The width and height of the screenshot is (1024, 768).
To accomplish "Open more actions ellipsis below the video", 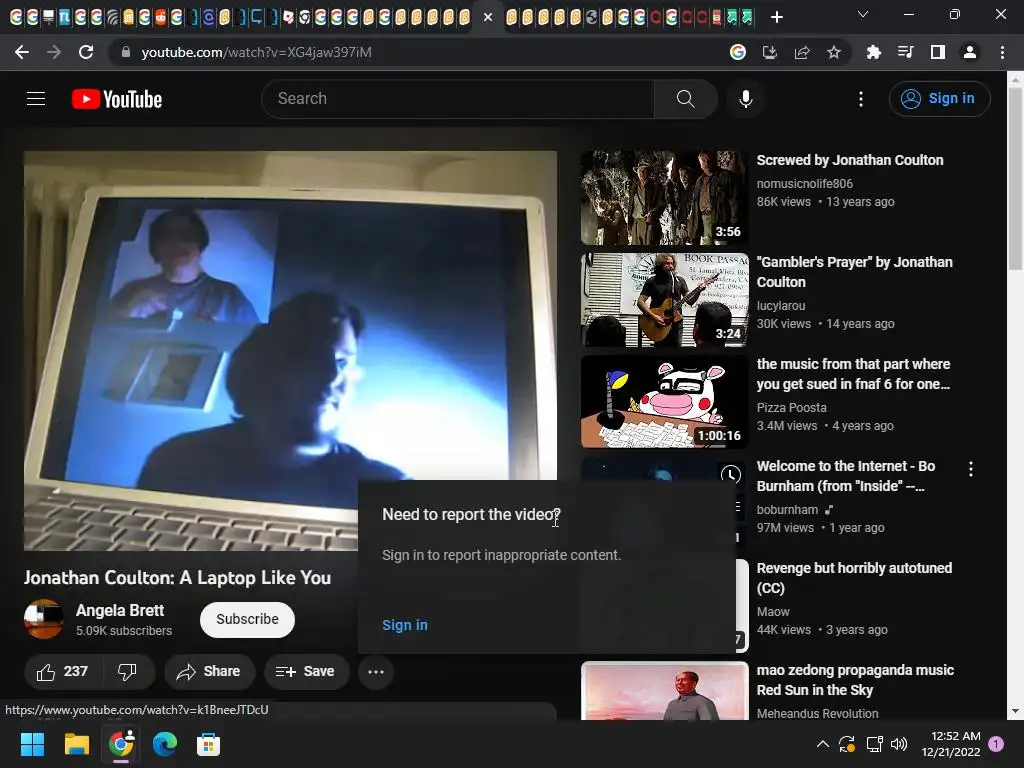I will [376, 671].
